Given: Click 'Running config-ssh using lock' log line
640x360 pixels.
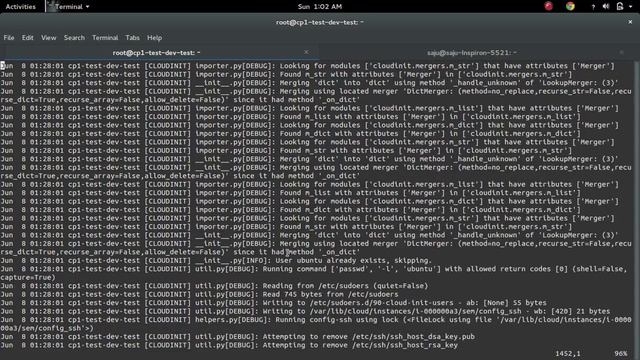Looking at the screenshot, I should point(316,324).
